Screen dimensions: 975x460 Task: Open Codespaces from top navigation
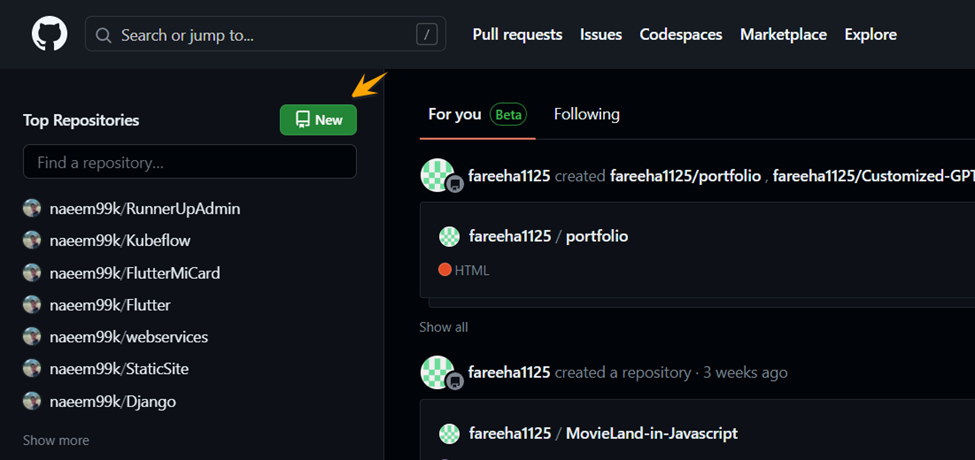(680, 34)
